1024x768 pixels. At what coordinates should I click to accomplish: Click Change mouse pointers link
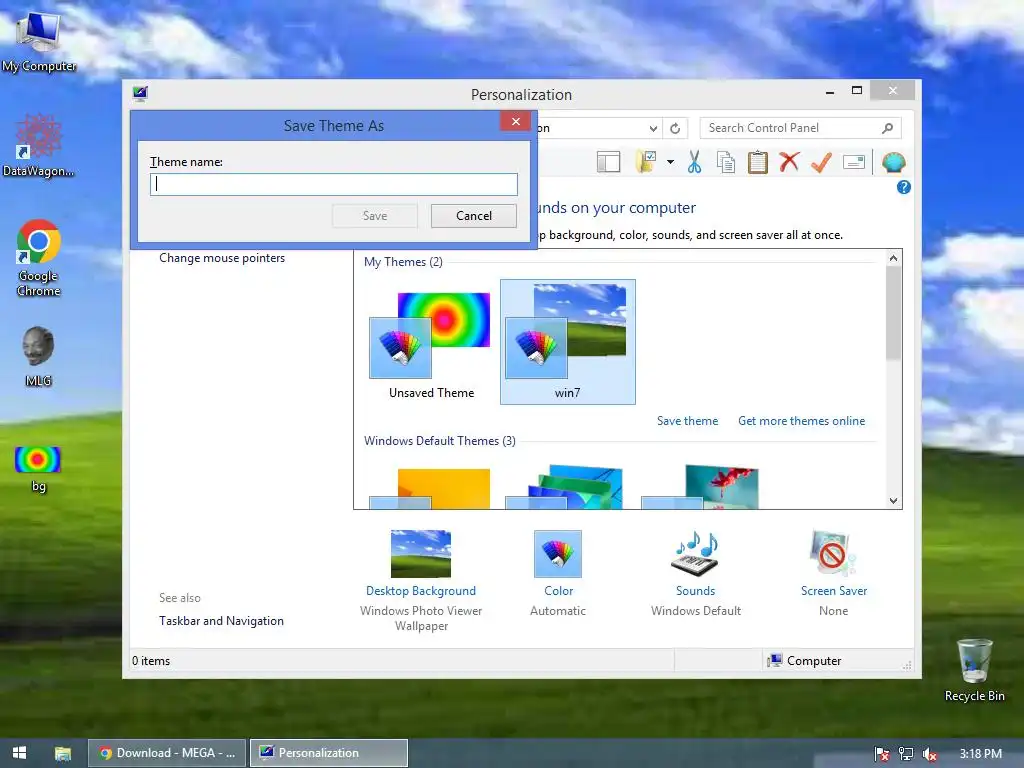pos(222,258)
